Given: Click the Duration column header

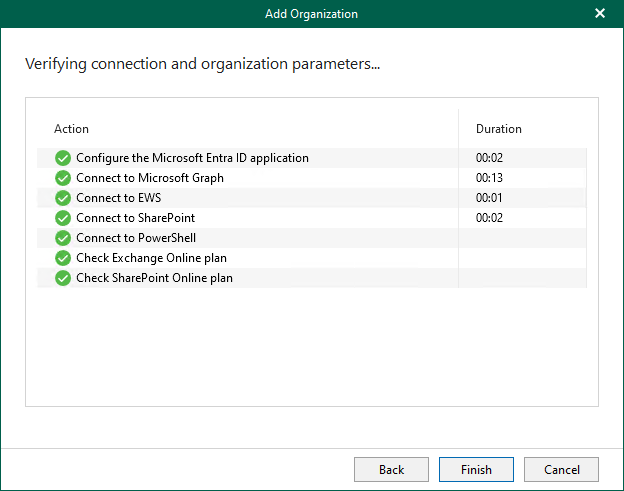Looking at the screenshot, I should 498,129.
